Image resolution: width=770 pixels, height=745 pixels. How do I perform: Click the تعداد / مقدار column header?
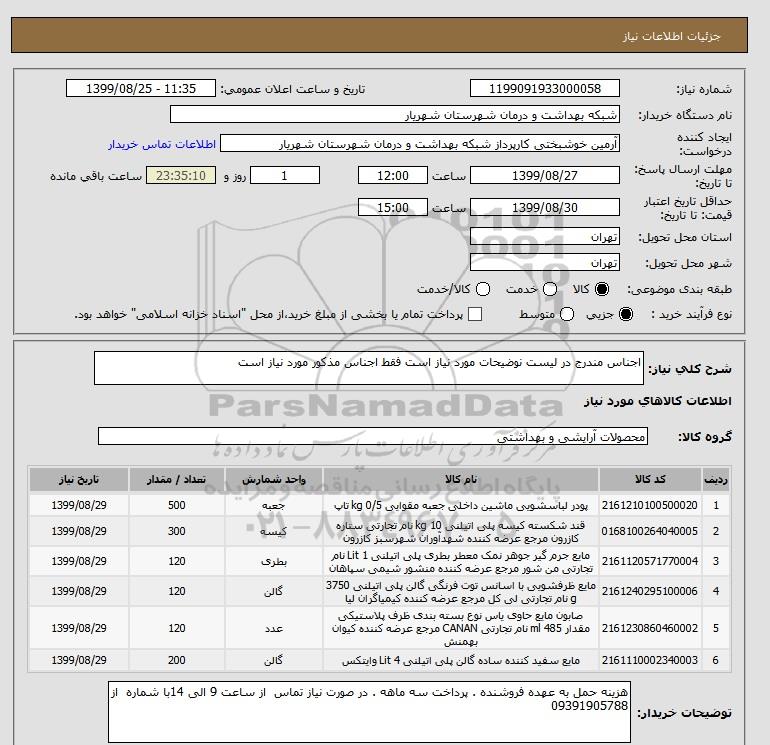(x=177, y=479)
